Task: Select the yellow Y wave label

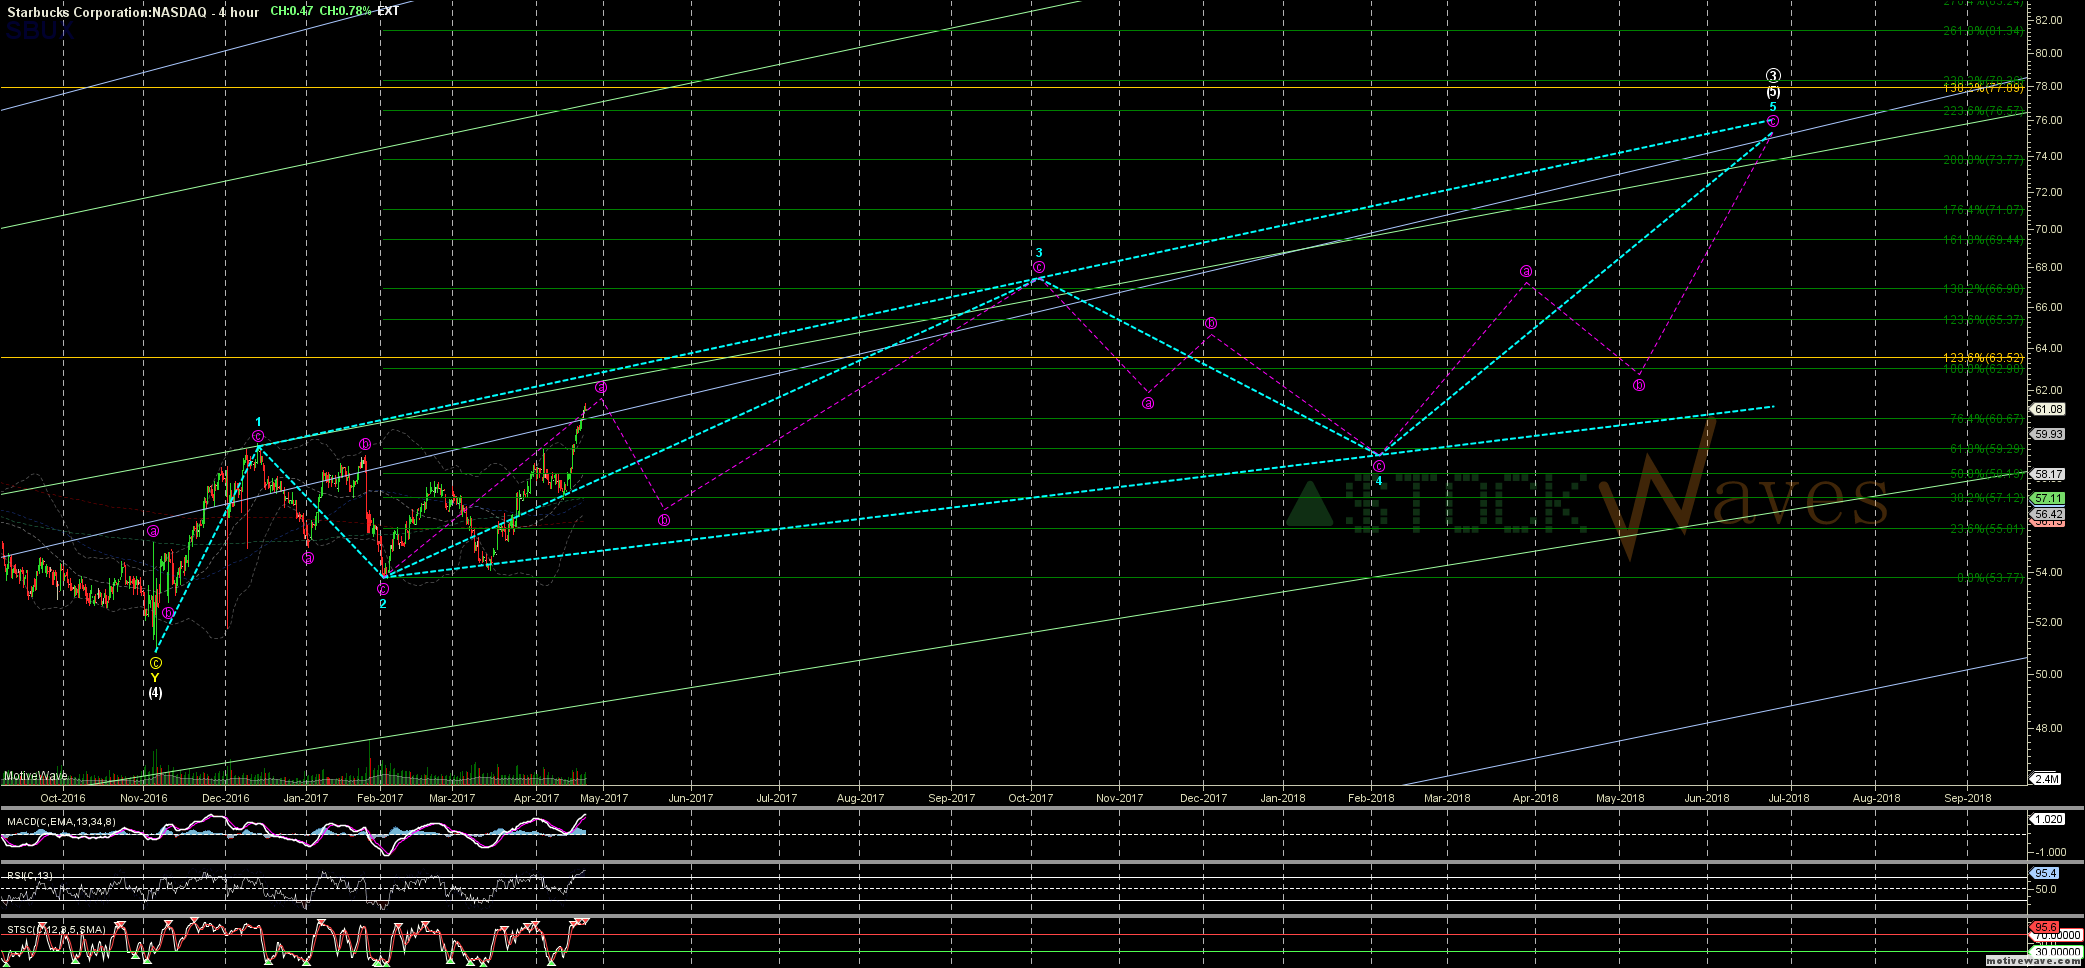Action: tap(155, 678)
